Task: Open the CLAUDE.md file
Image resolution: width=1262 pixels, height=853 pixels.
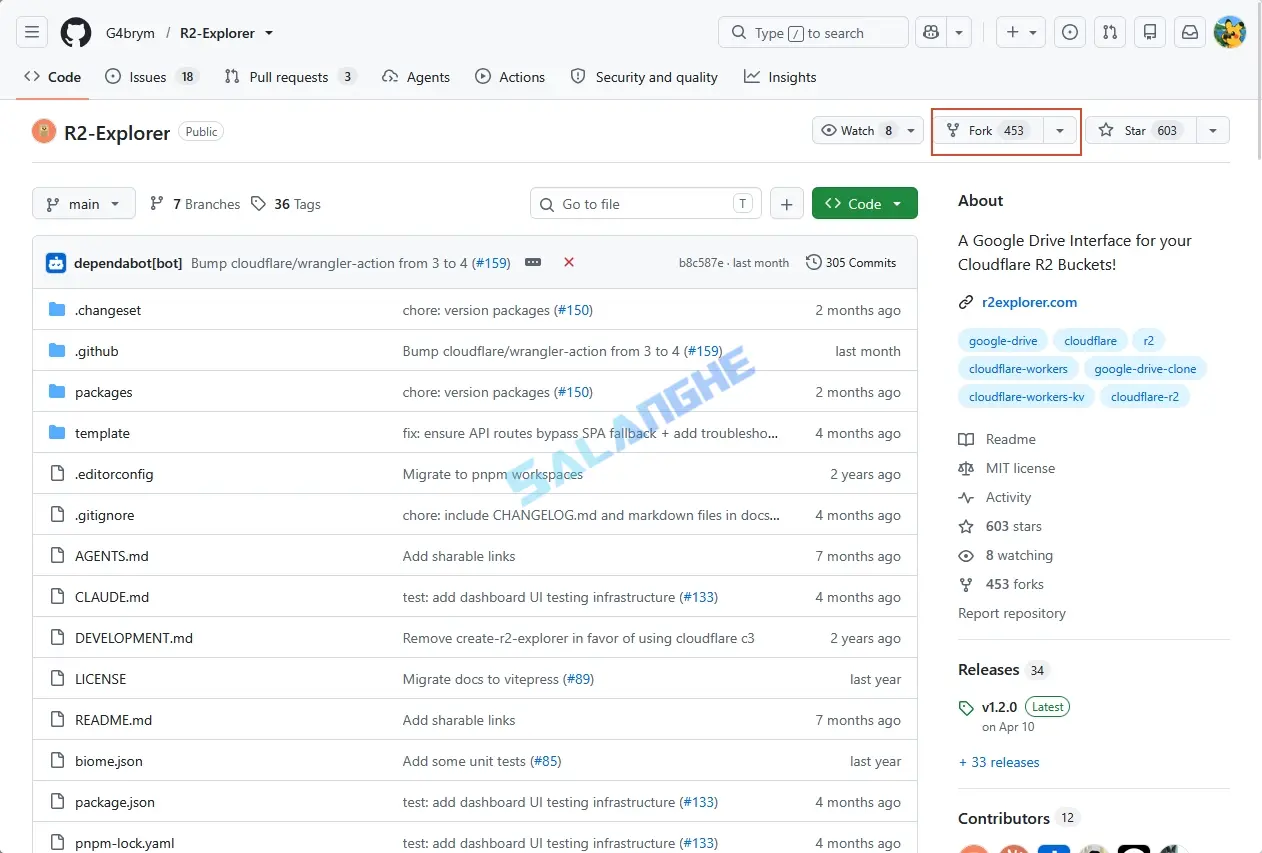Action: point(112,597)
